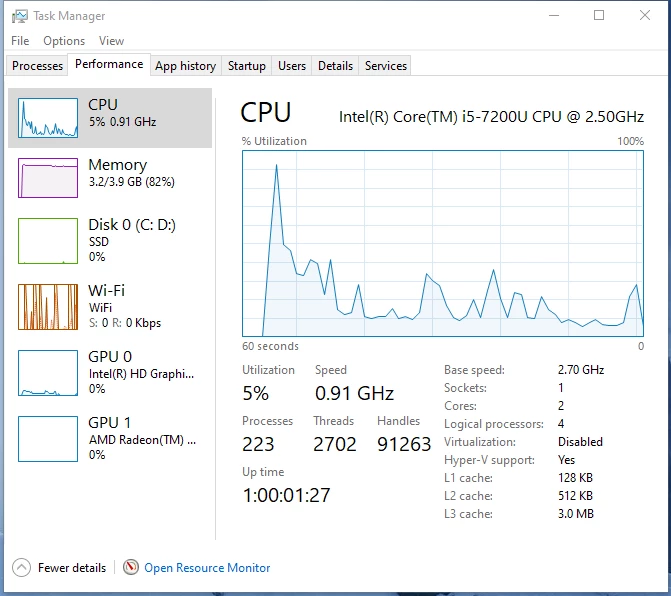
Task: Open the GPU 0 graph thumbnail
Action: pos(48,373)
